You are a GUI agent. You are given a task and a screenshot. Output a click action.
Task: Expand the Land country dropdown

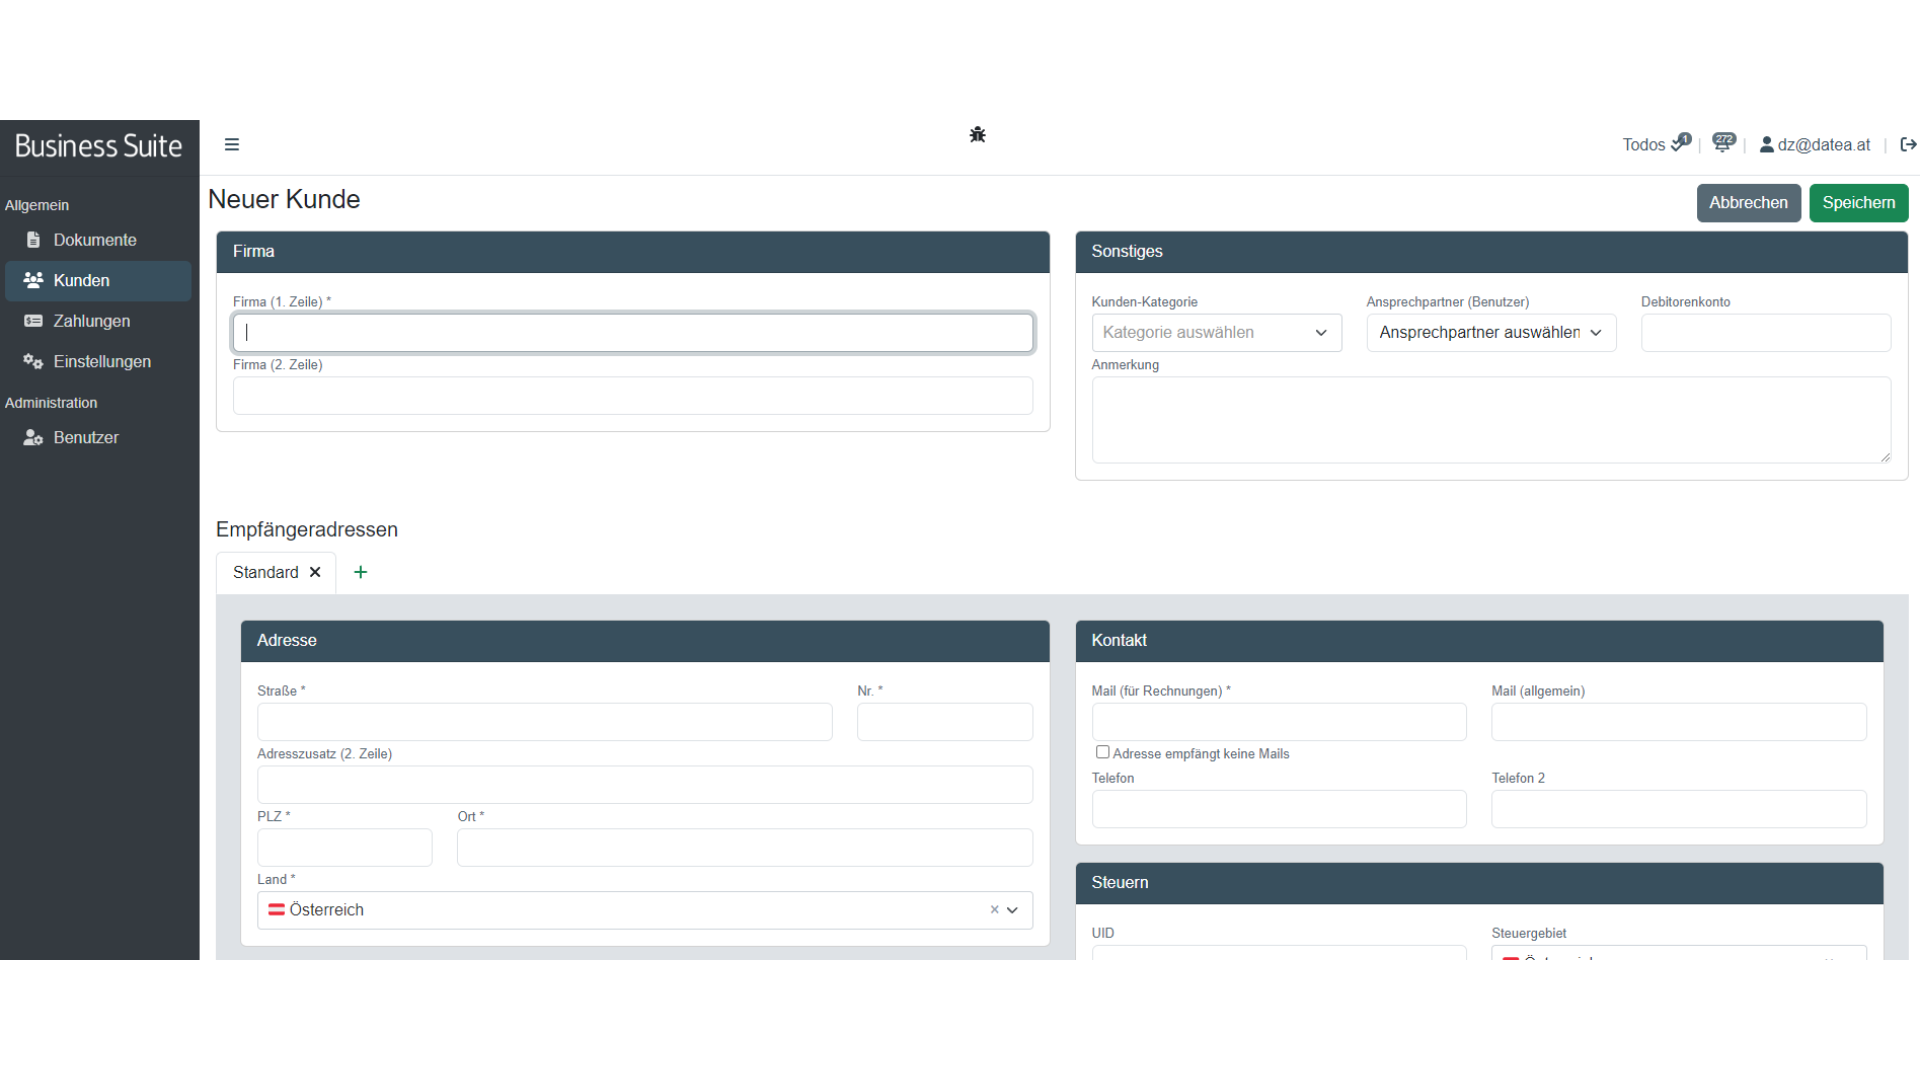point(1012,910)
